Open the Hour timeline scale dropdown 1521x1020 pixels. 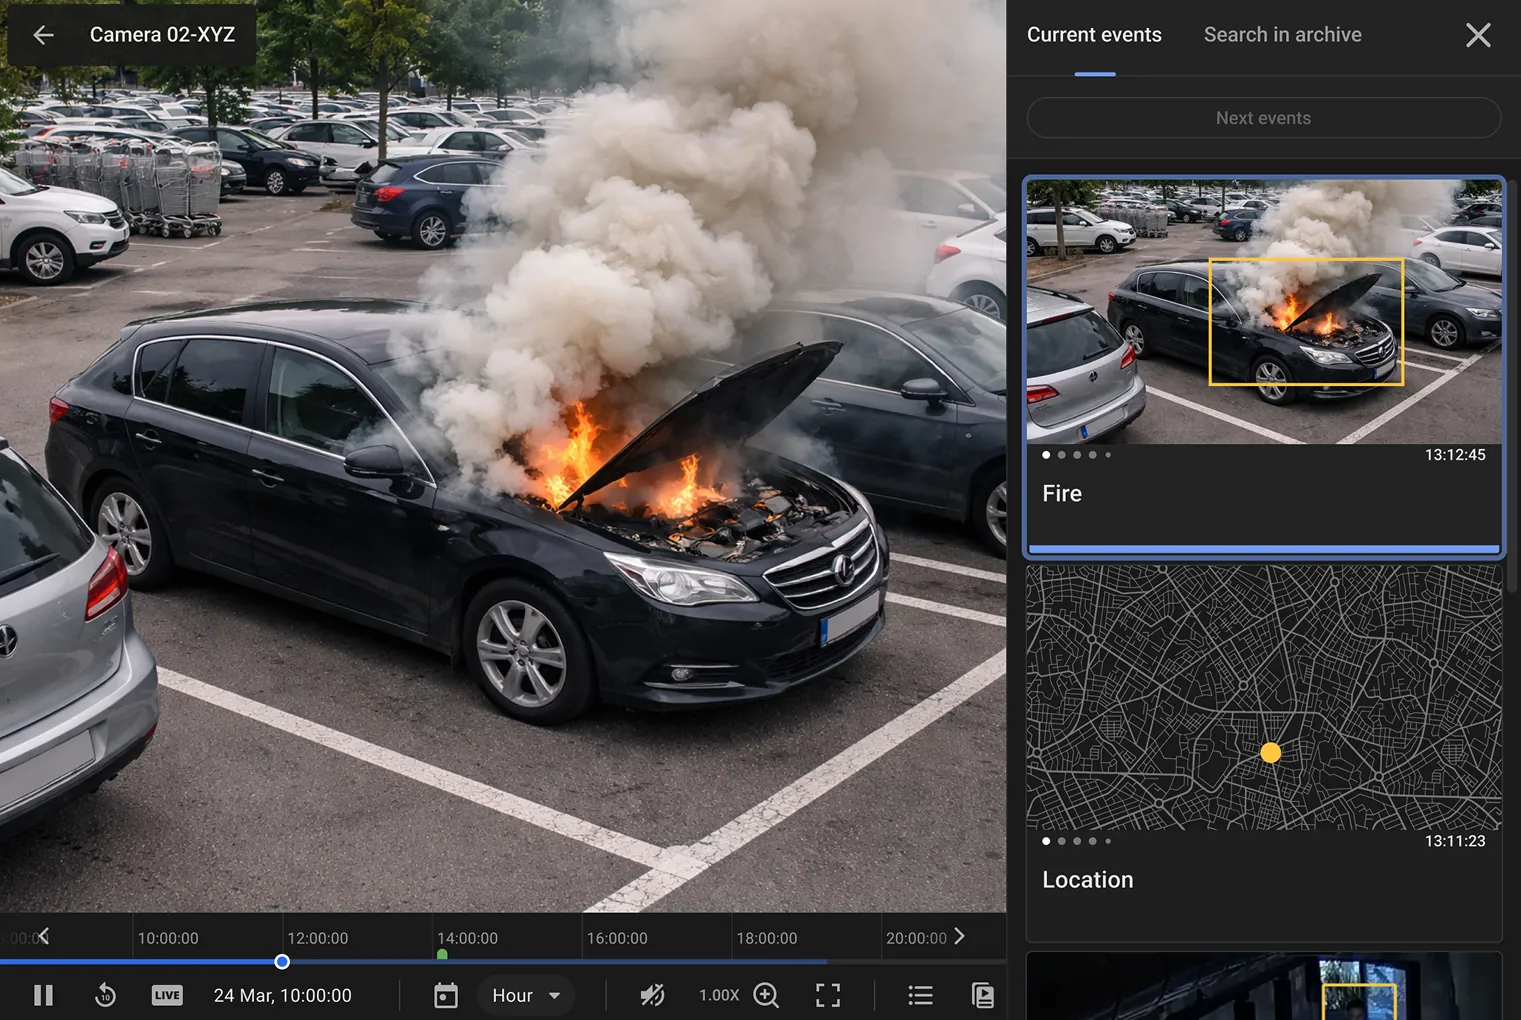526,995
